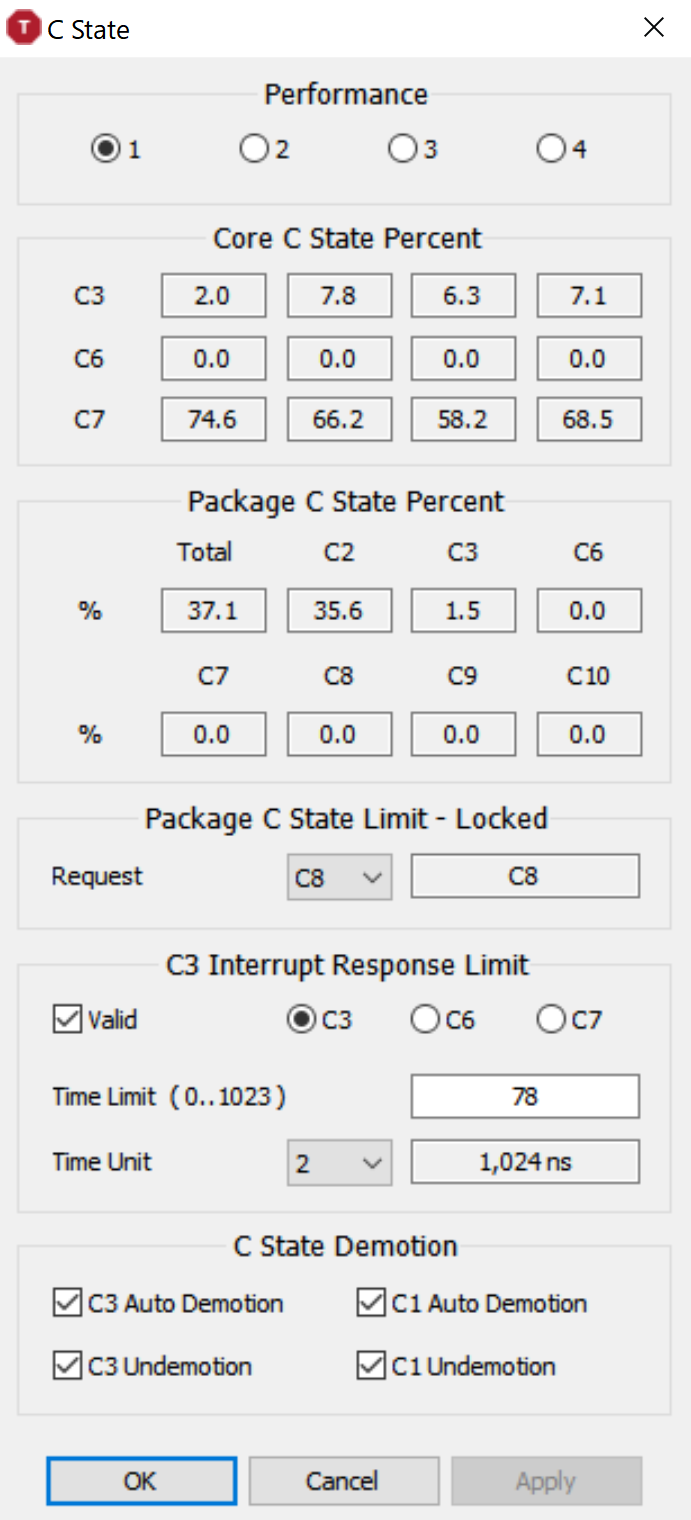
Task: Click the ThrottleStop icon in the title bar
Action: tap(23, 28)
